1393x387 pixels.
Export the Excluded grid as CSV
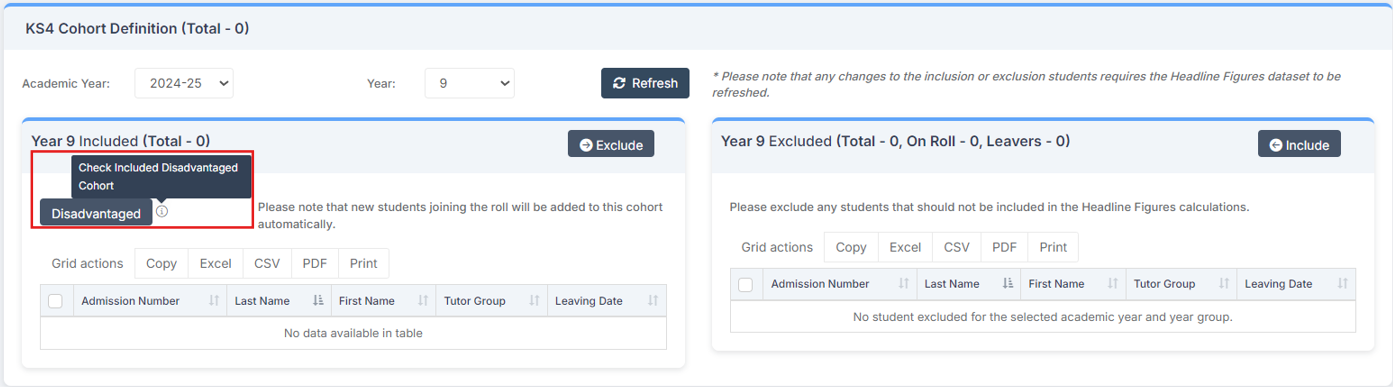click(957, 247)
